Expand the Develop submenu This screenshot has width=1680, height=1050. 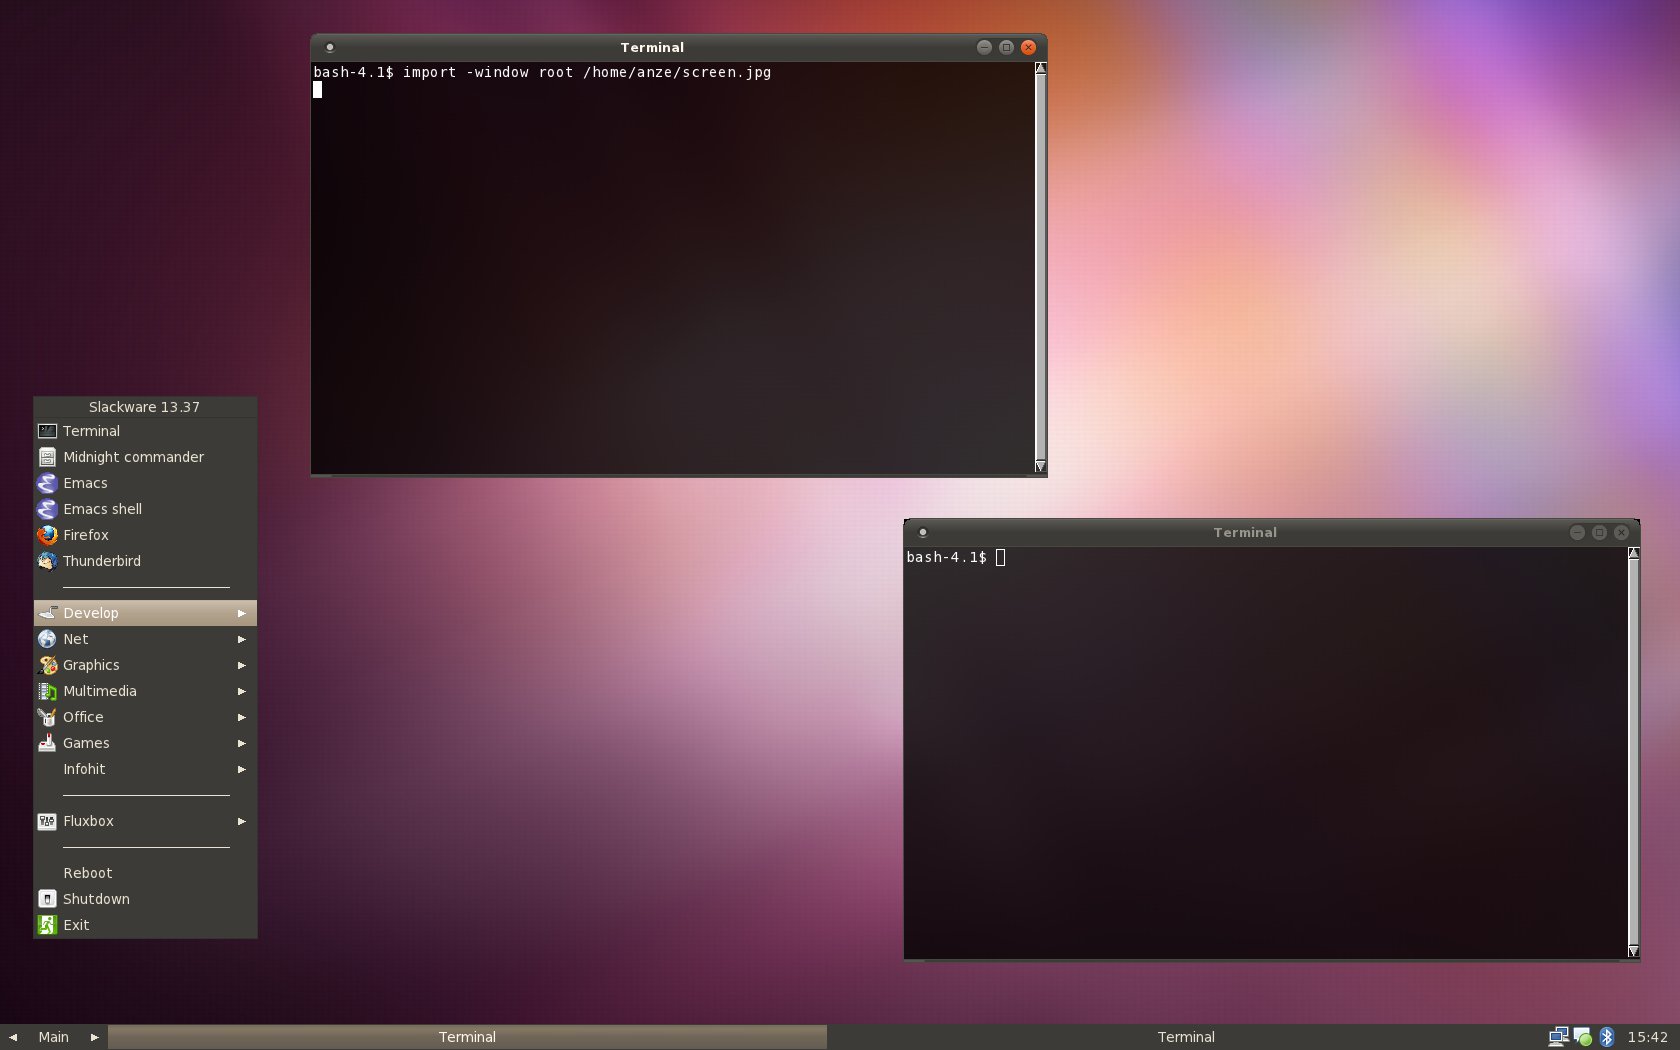pos(145,613)
